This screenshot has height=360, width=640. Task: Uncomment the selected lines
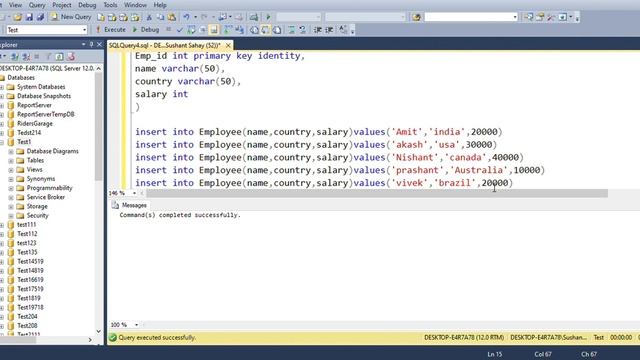coord(303,30)
